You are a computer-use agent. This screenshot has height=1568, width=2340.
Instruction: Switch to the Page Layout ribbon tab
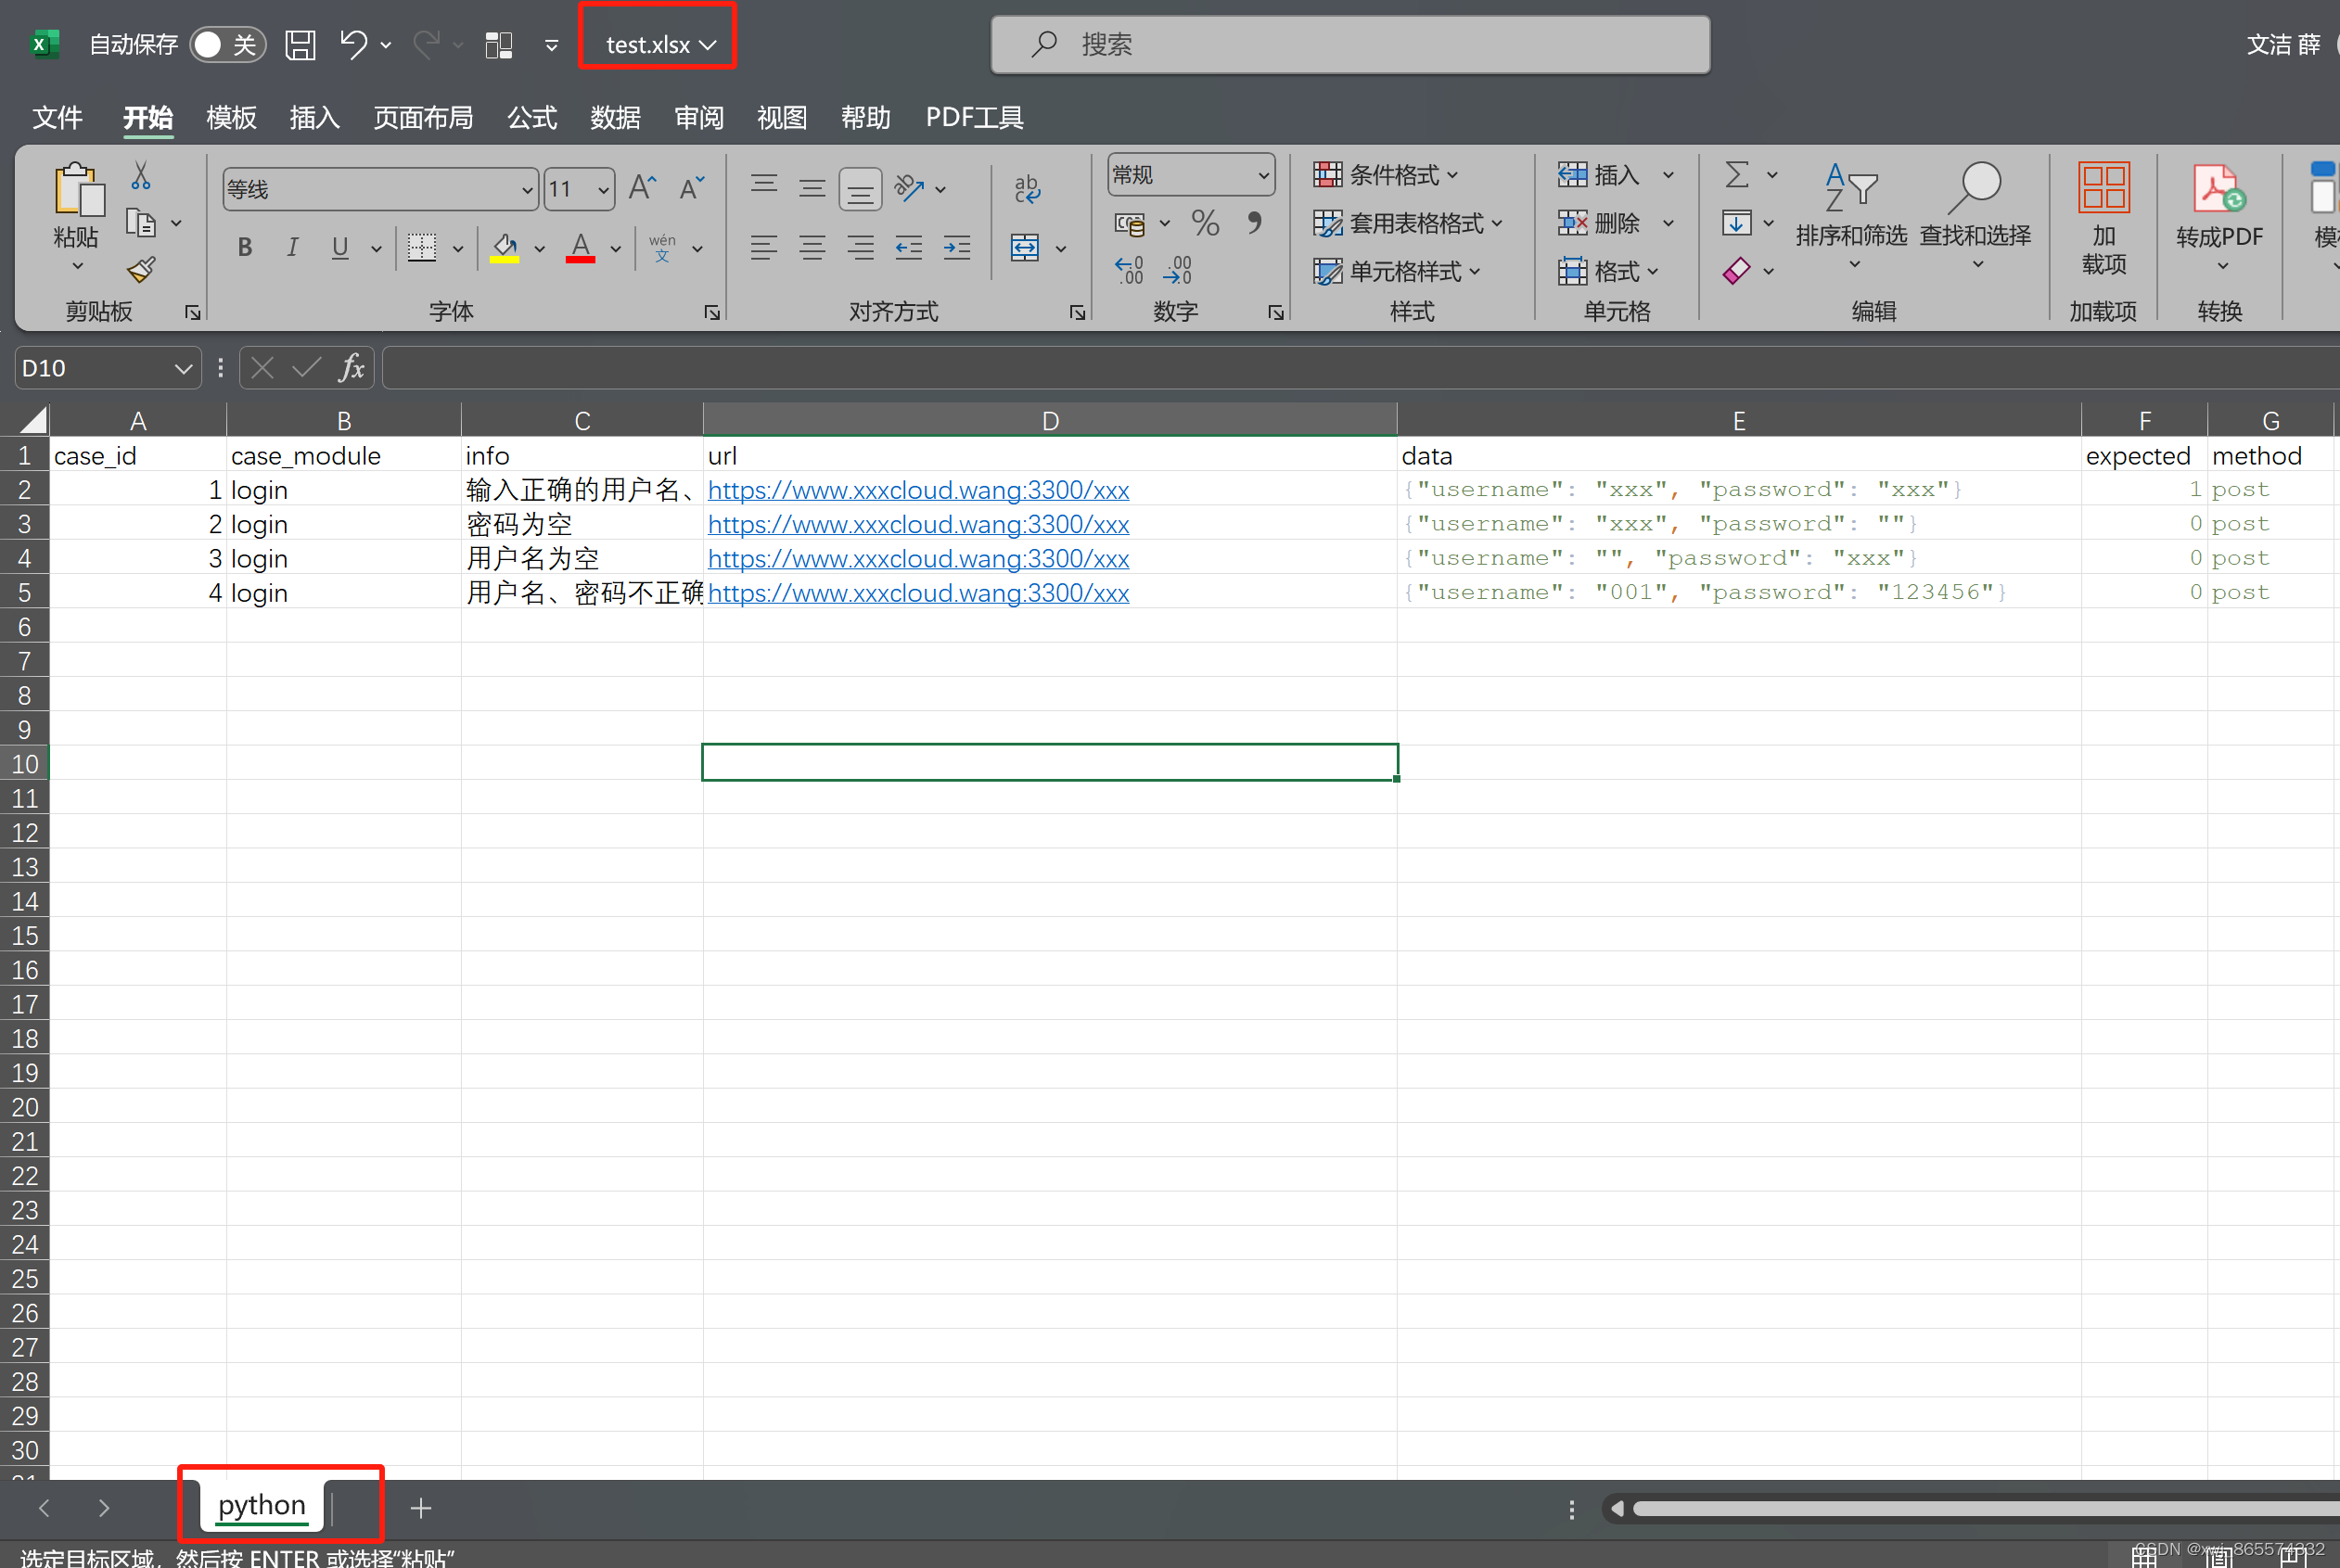tap(423, 117)
